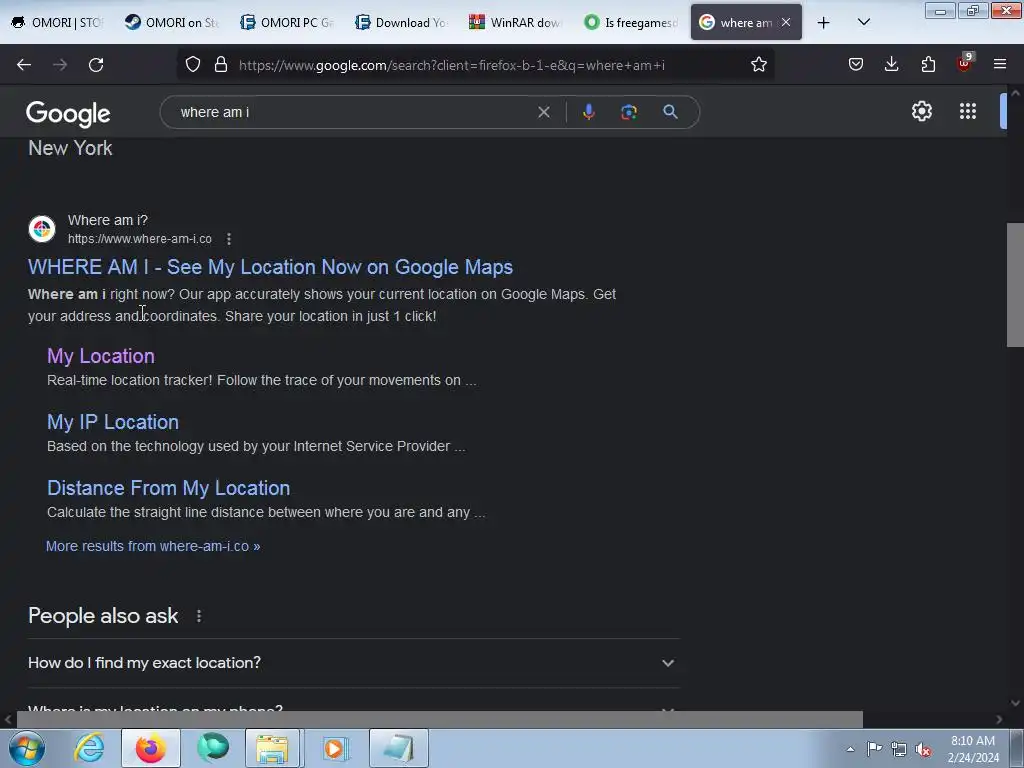Screen dimensions: 1024x768
Task: Open a new browser tab
Action: point(824,23)
